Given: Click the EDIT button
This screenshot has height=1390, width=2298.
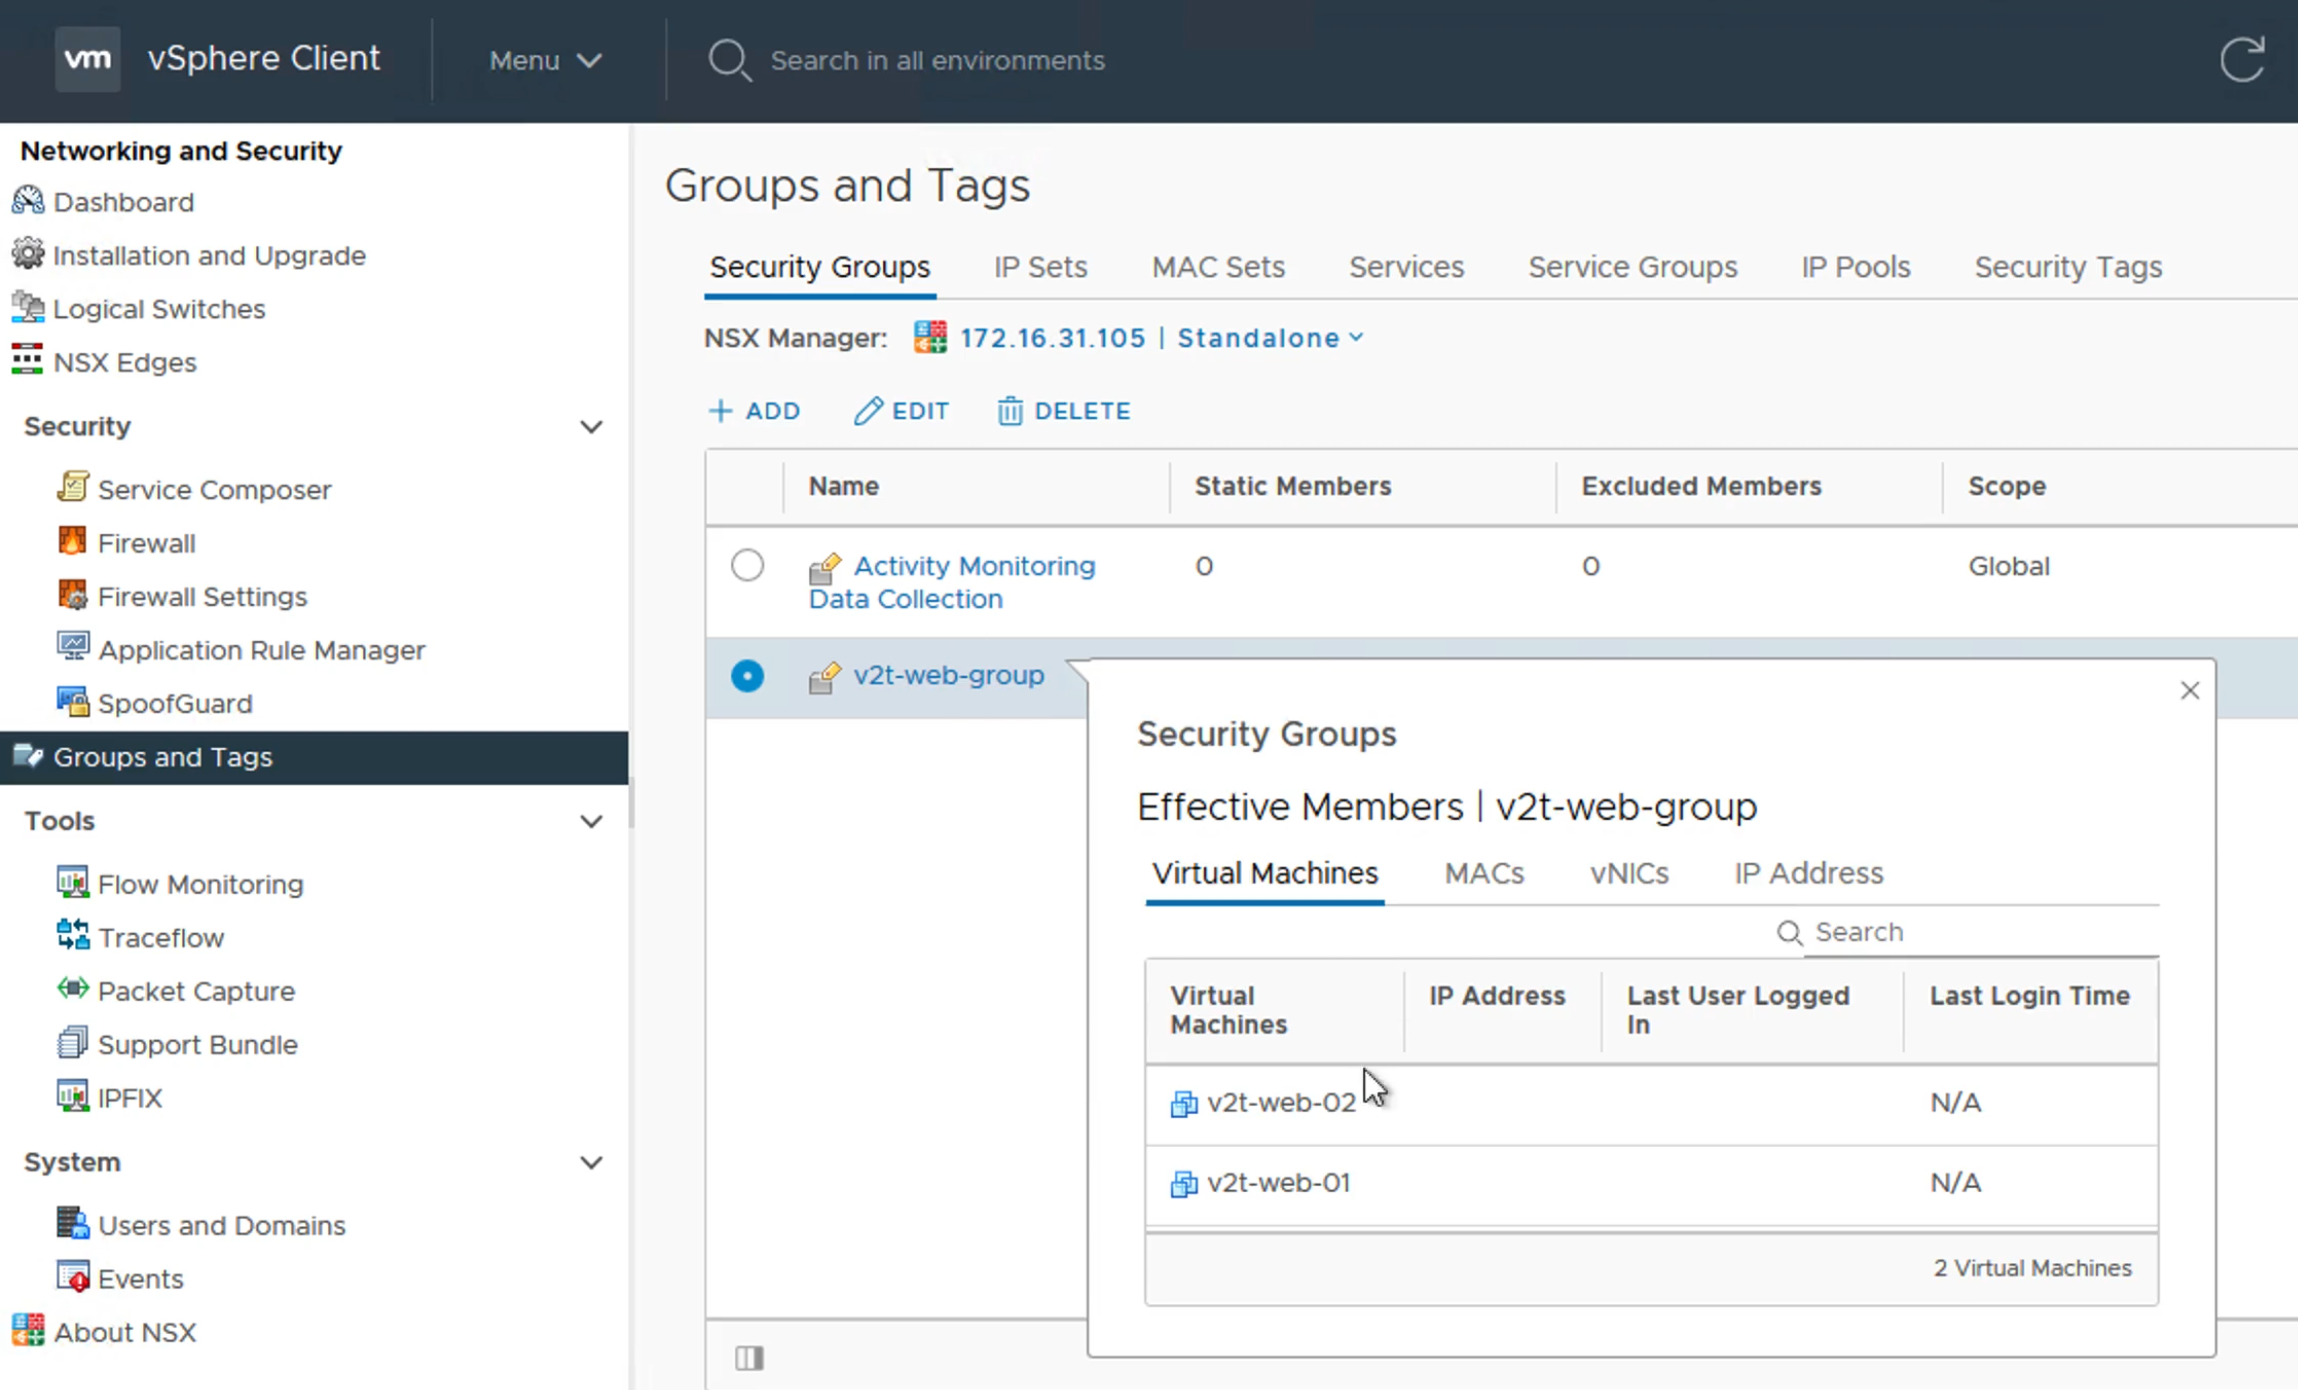Looking at the screenshot, I should tap(901, 411).
